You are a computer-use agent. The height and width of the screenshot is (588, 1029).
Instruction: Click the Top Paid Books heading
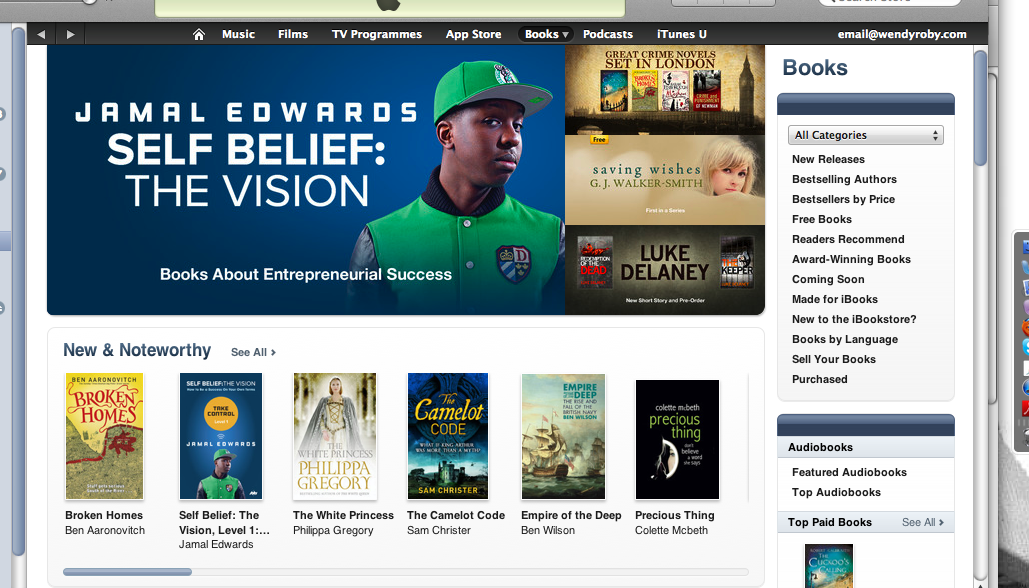(x=830, y=522)
